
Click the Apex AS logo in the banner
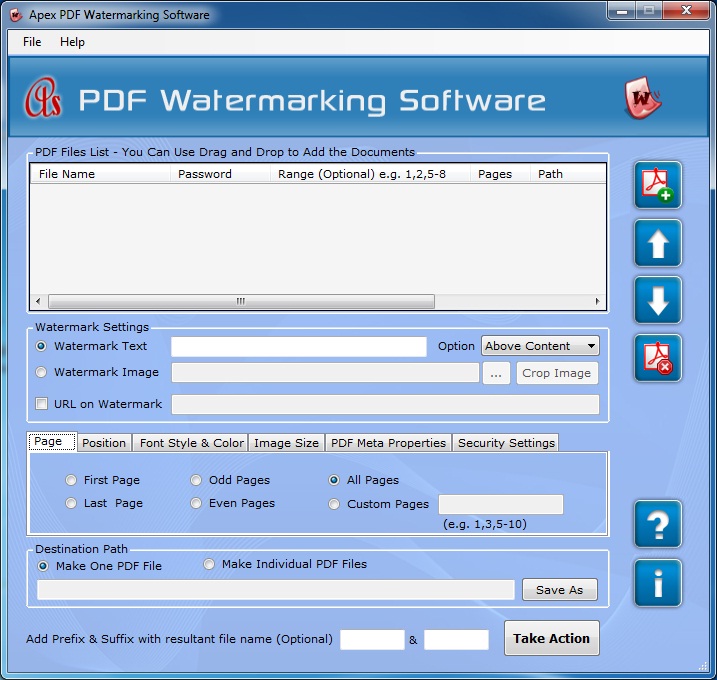43,97
